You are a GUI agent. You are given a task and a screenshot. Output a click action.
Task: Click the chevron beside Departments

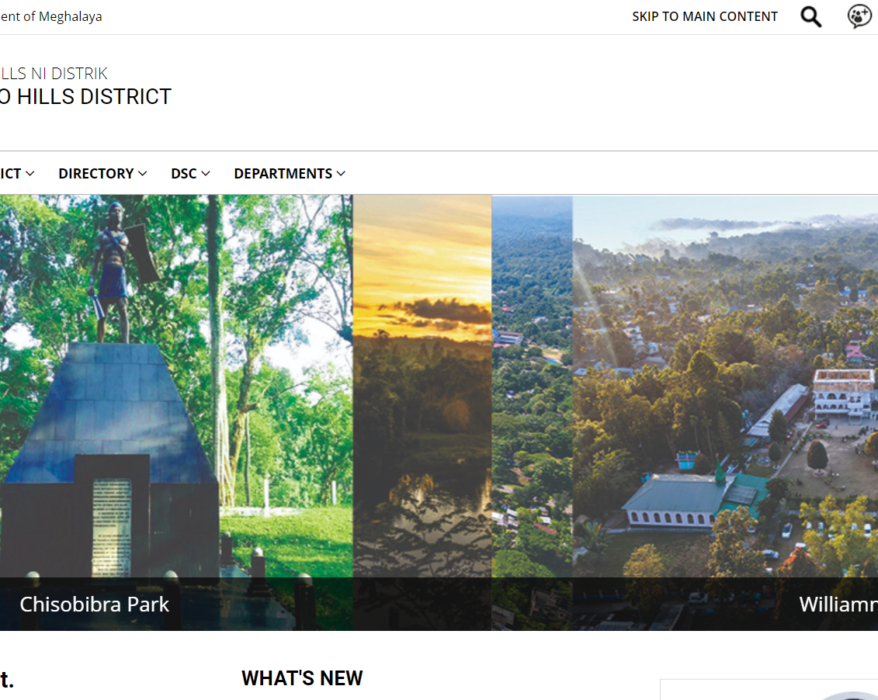pyautogui.click(x=341, y=174)
